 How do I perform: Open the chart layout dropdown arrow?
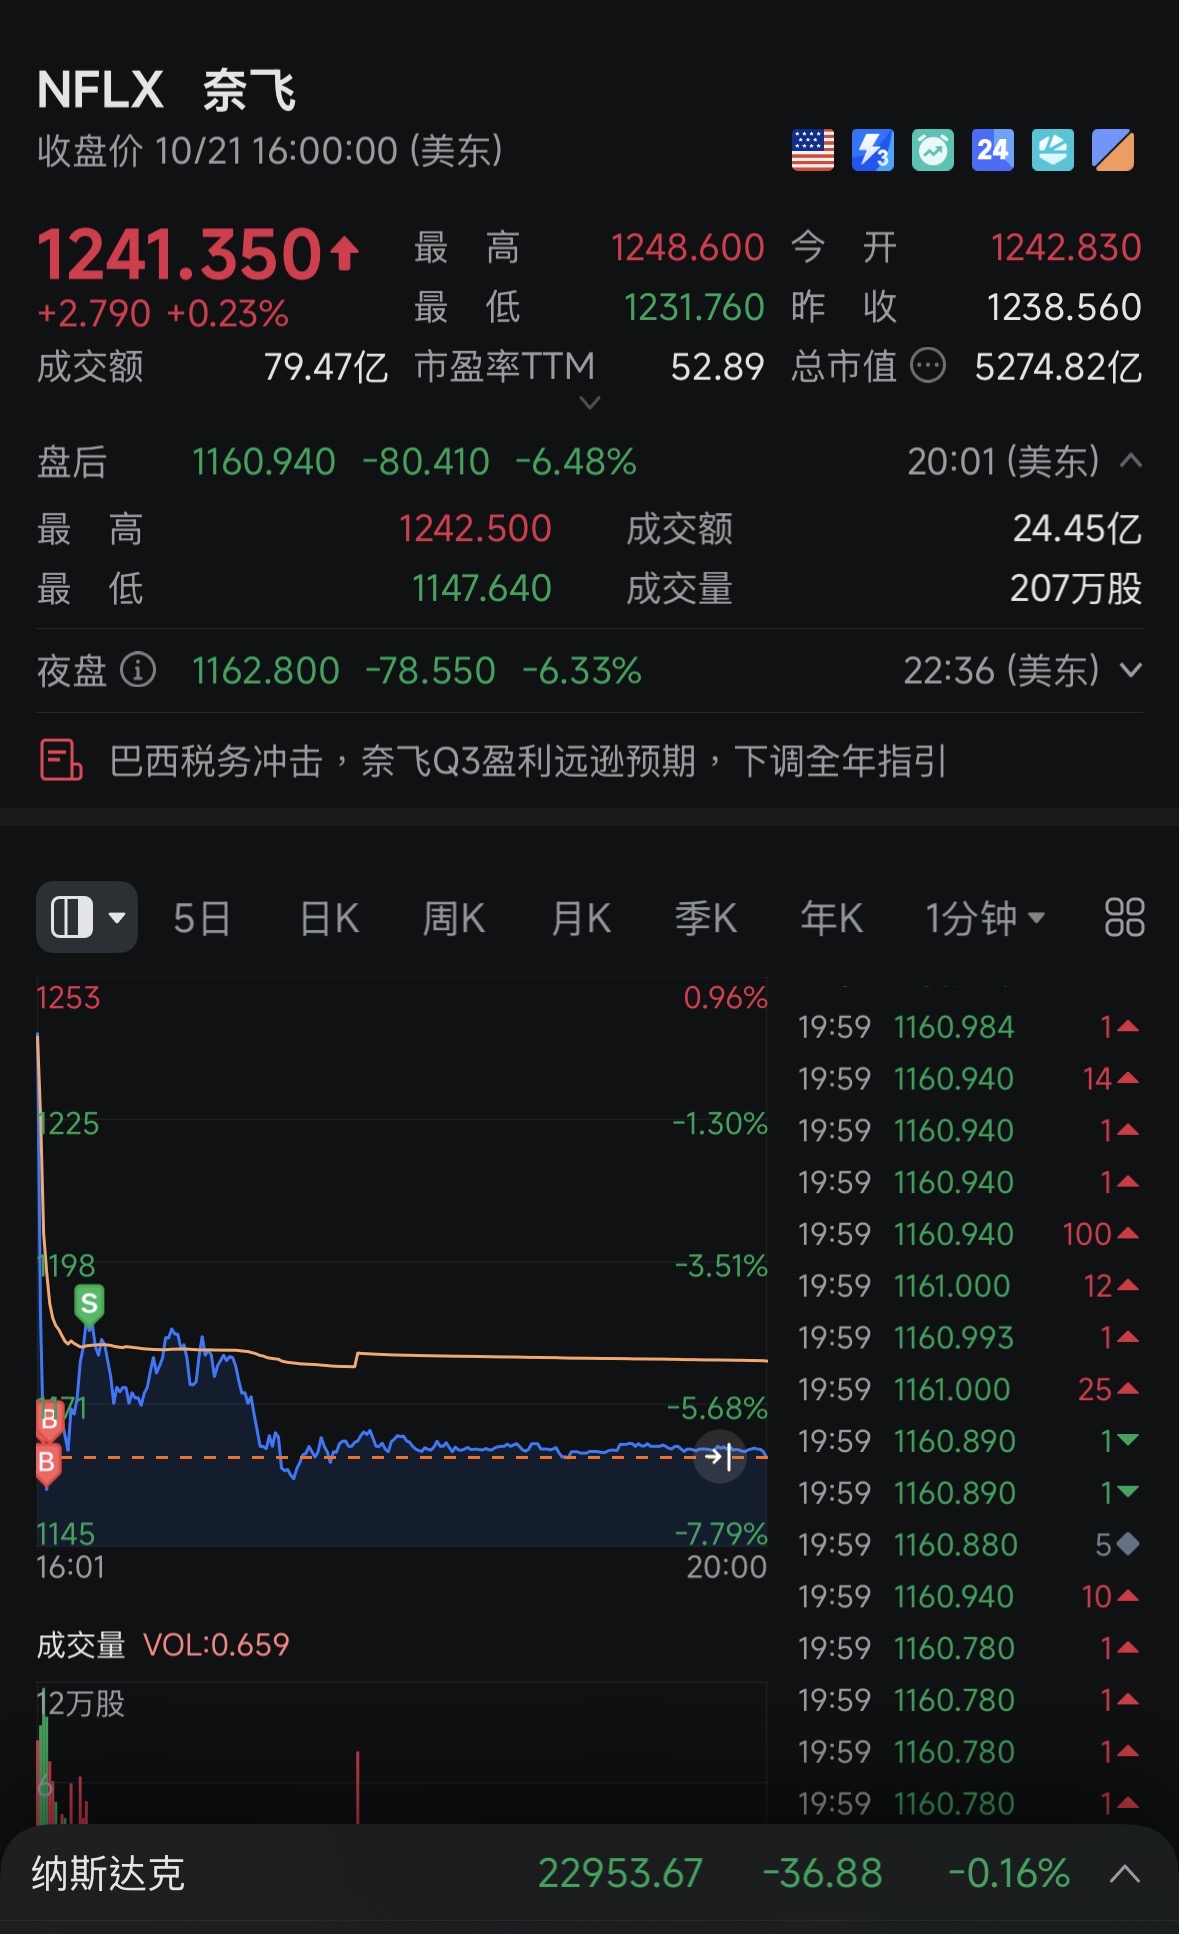117,918
